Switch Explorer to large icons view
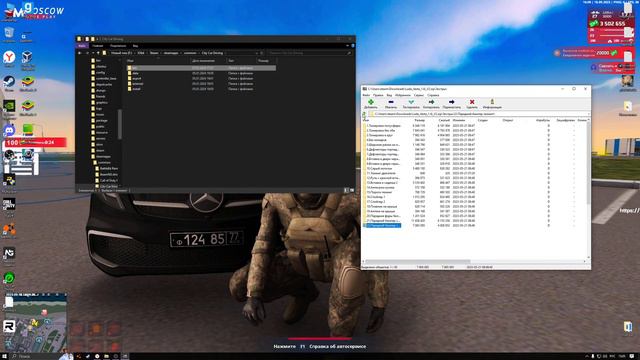Viewport: 640px width, 360px height. point(352,190)
